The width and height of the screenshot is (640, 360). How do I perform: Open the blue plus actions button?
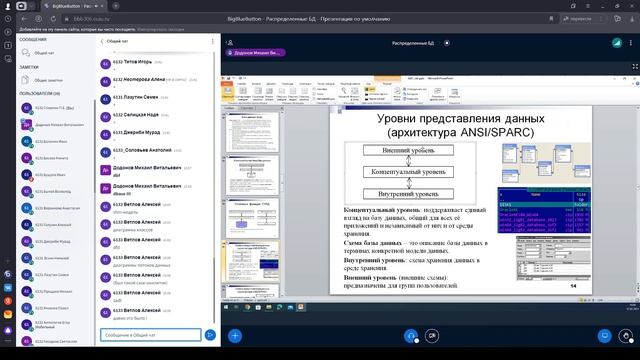[x=235, y=336]
